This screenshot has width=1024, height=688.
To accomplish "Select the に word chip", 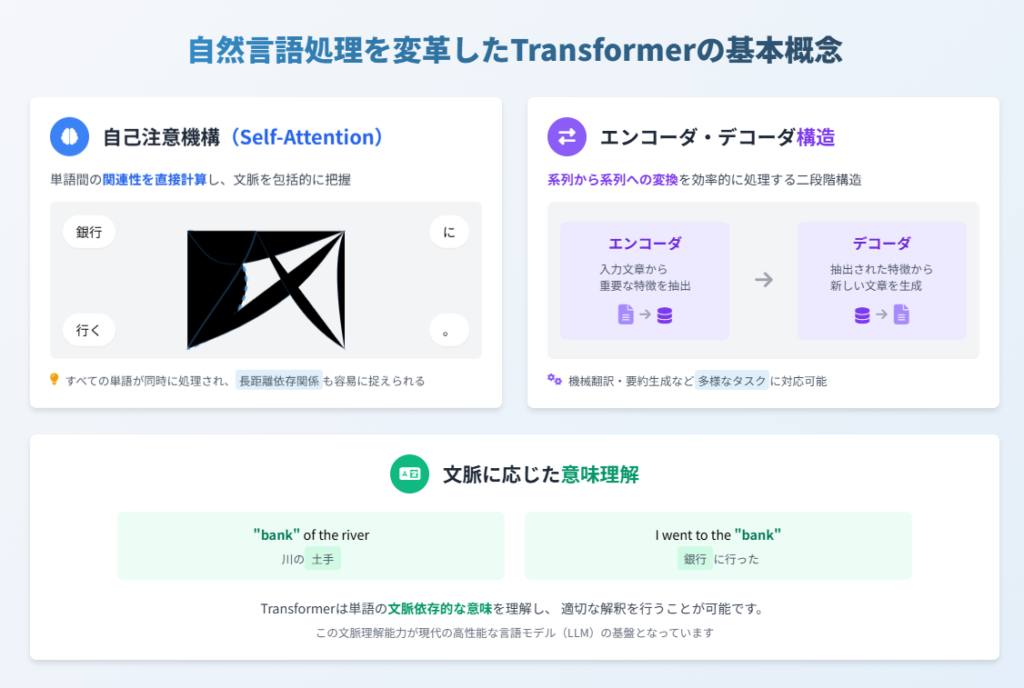I will [449, 232].
